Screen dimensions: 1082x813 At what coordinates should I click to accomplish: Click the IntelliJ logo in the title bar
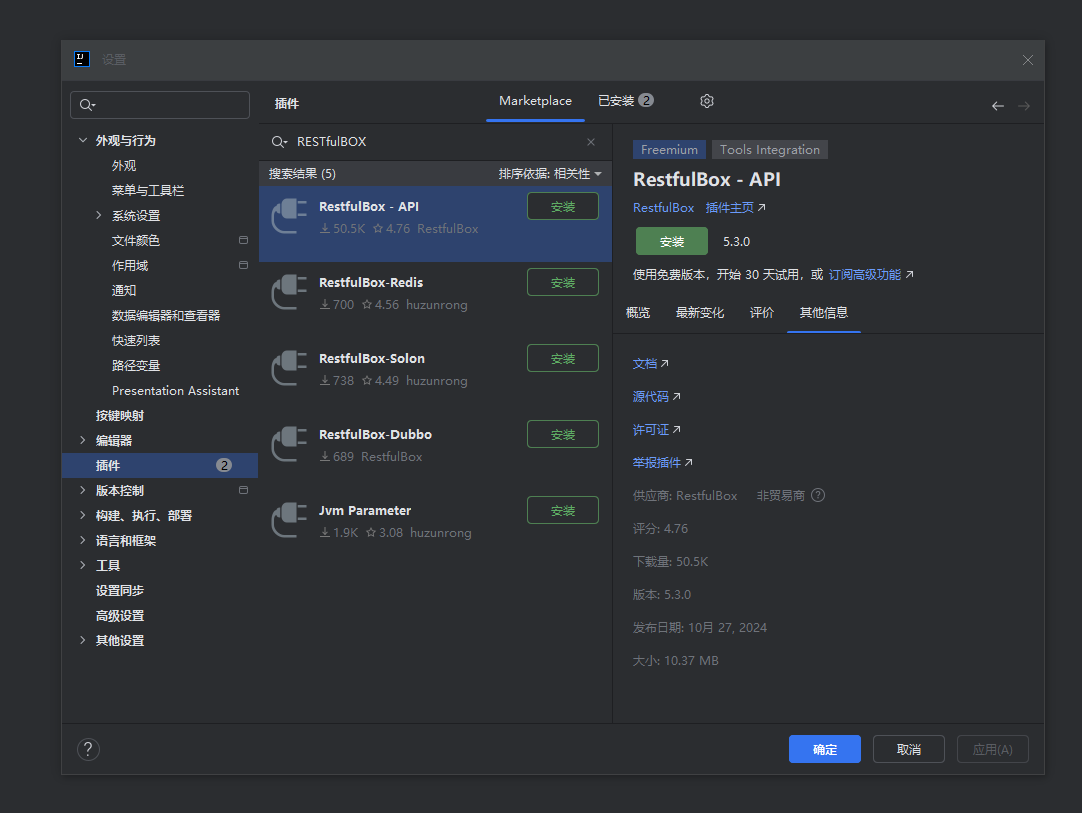click(x=82, y=59)
